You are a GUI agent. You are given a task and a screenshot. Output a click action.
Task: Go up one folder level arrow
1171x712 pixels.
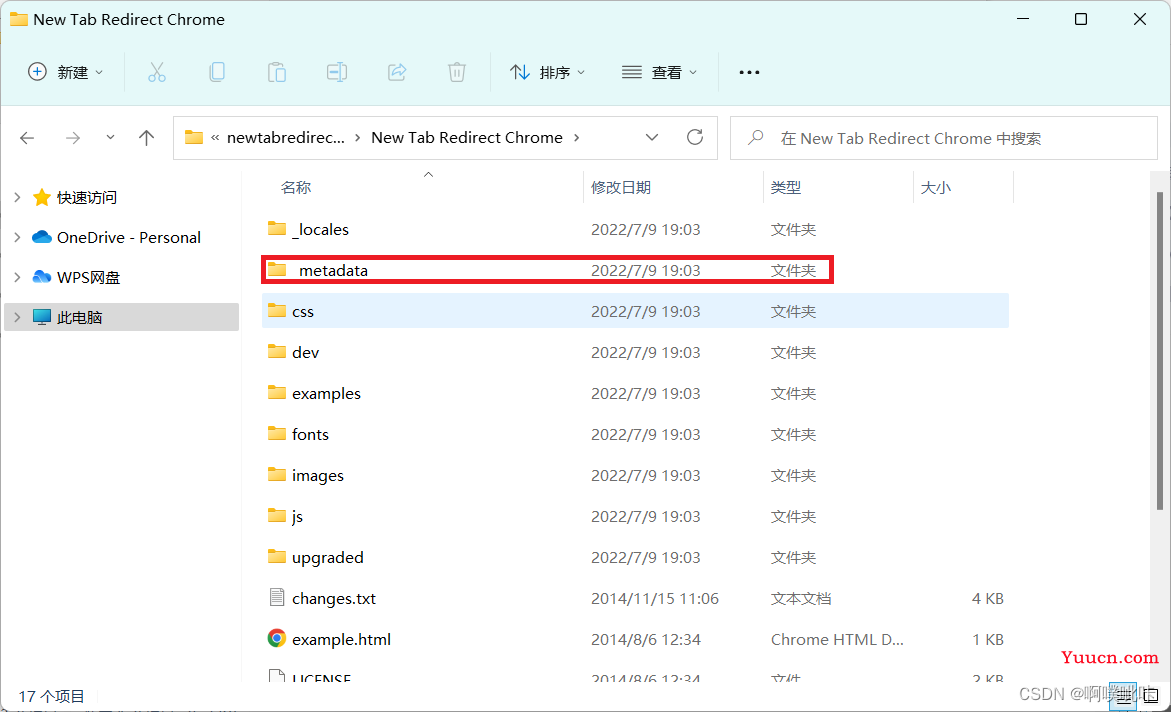[x=146, y=137]
